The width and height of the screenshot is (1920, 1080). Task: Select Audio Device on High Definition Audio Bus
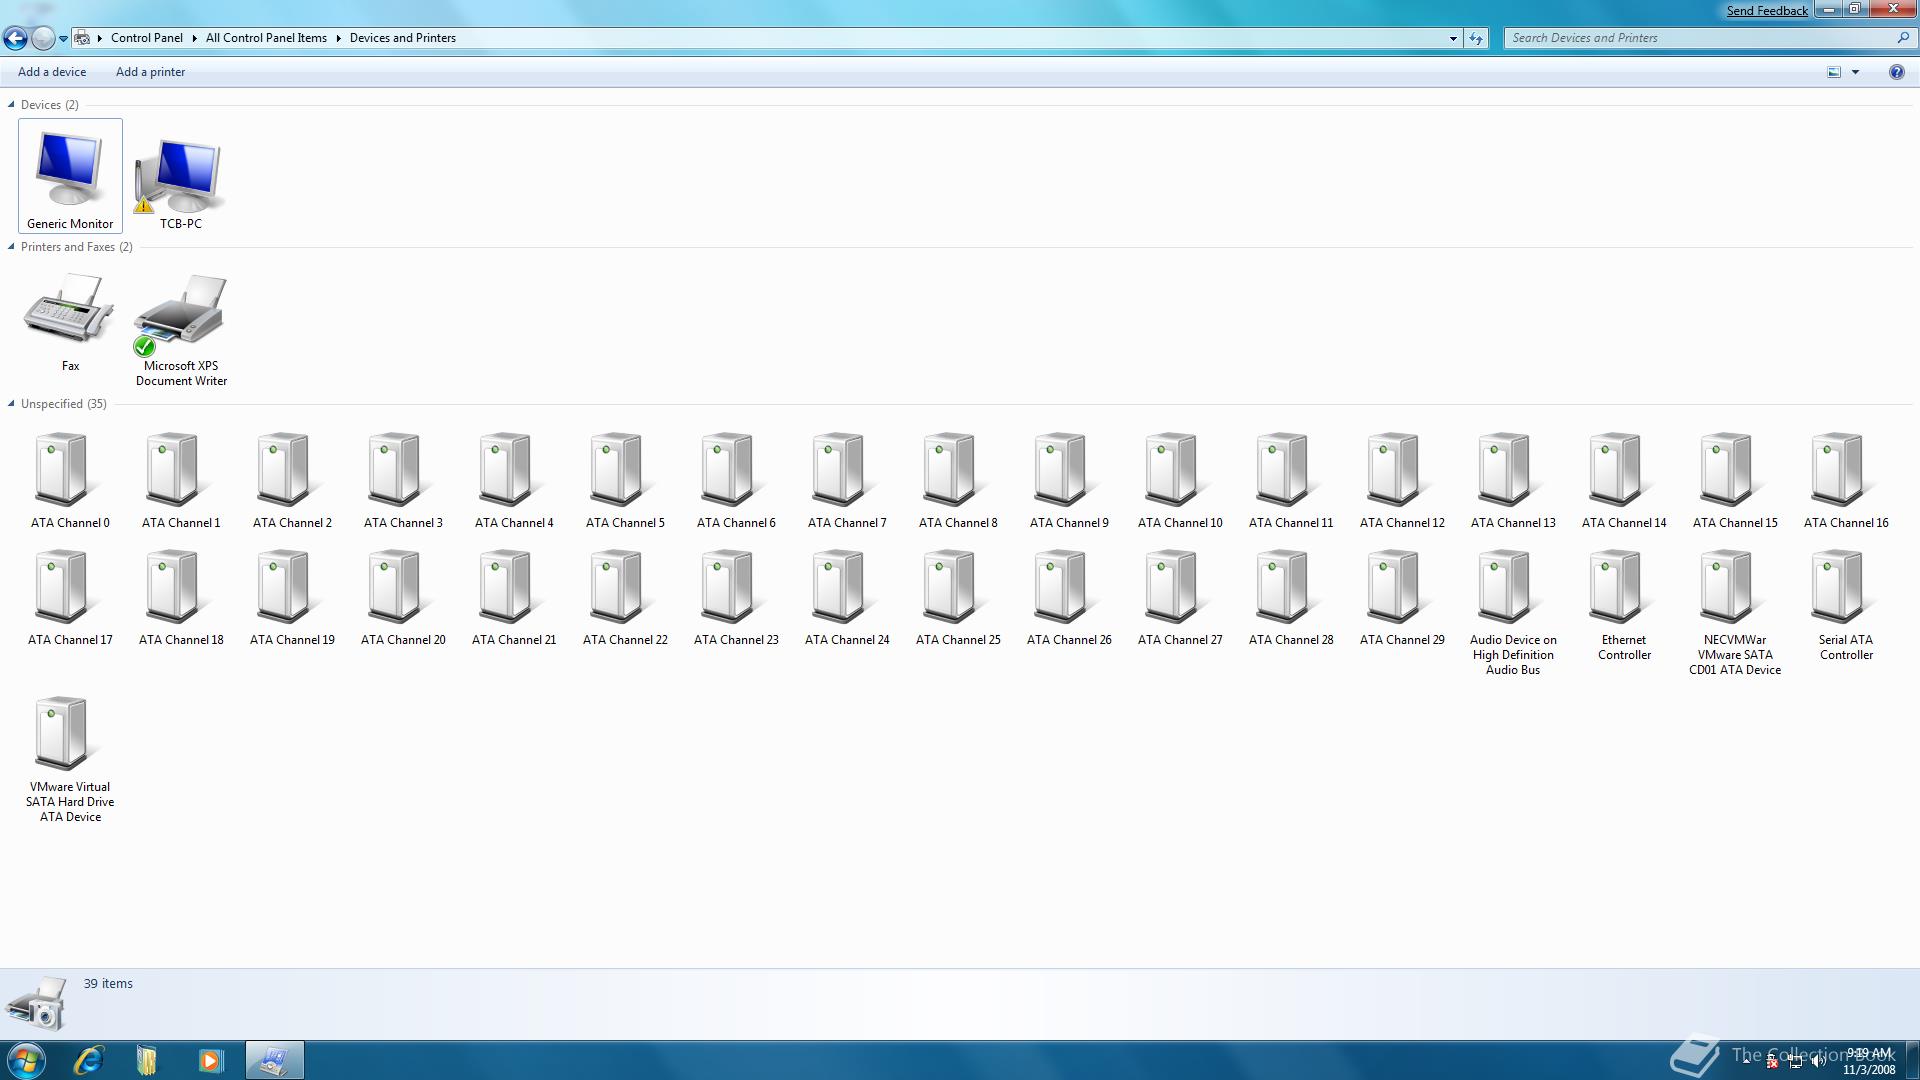[1513, 612]
